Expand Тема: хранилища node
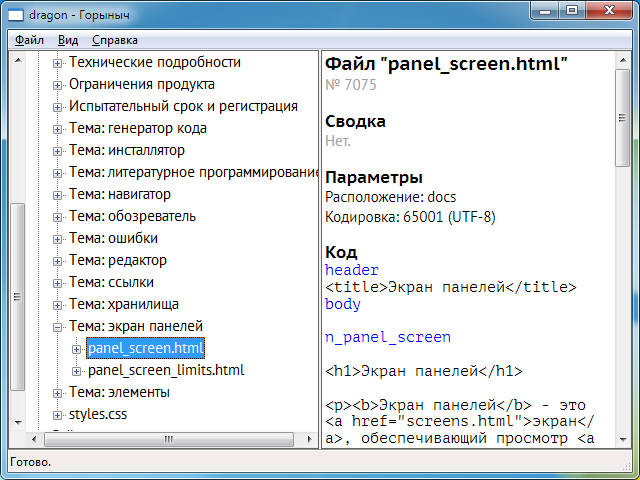This screenshot has width=640, height=480. pyautogui.click(x=58, y=306)
